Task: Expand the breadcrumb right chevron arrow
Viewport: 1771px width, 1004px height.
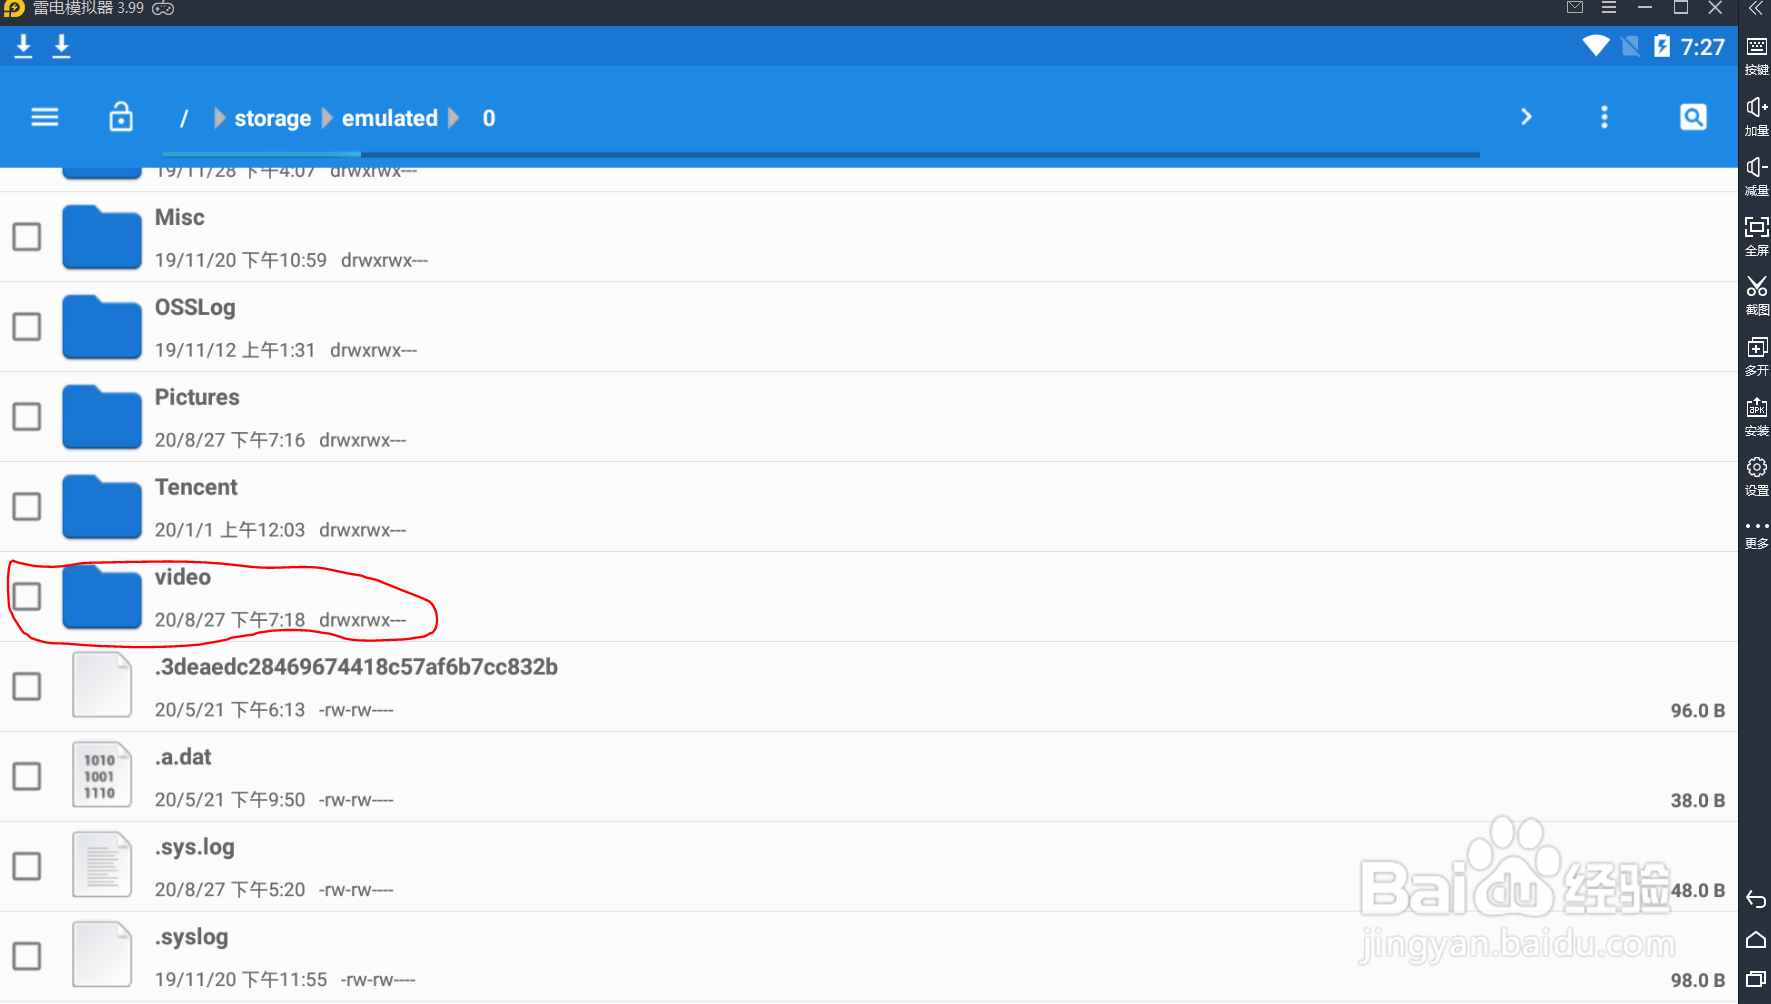Action: pyautogui.click(x=1526, y=117)
